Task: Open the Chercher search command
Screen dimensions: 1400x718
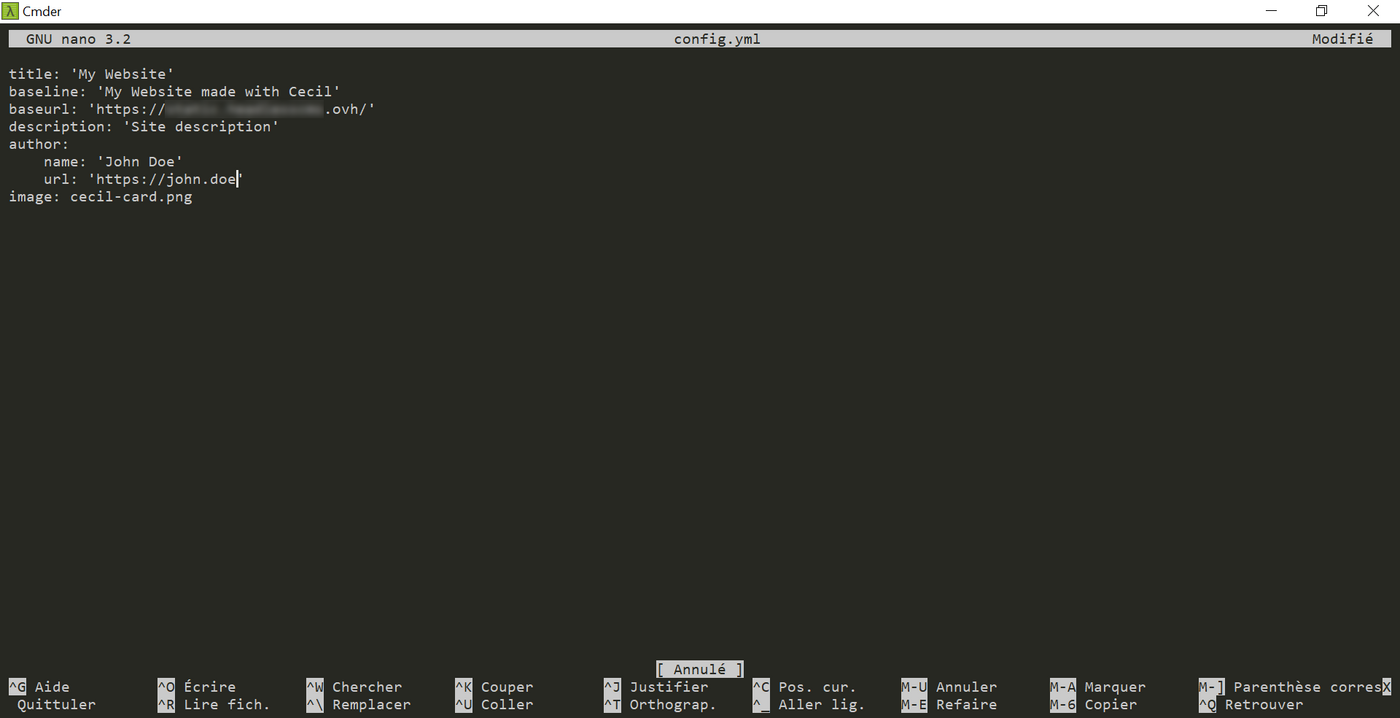Action: (366, 687)
